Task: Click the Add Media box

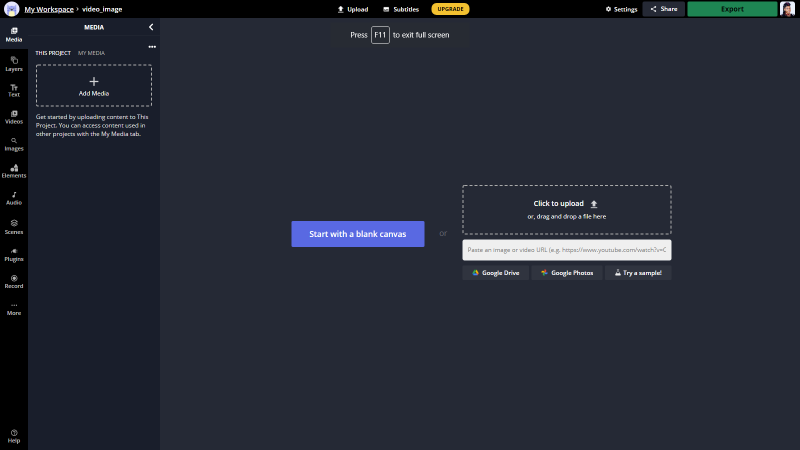Action: click(x=94, y=85)
